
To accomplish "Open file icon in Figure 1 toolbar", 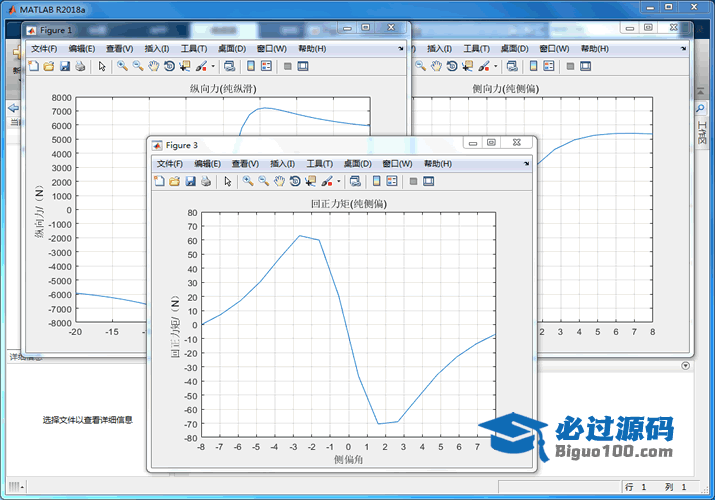I will tap(49, 66).
